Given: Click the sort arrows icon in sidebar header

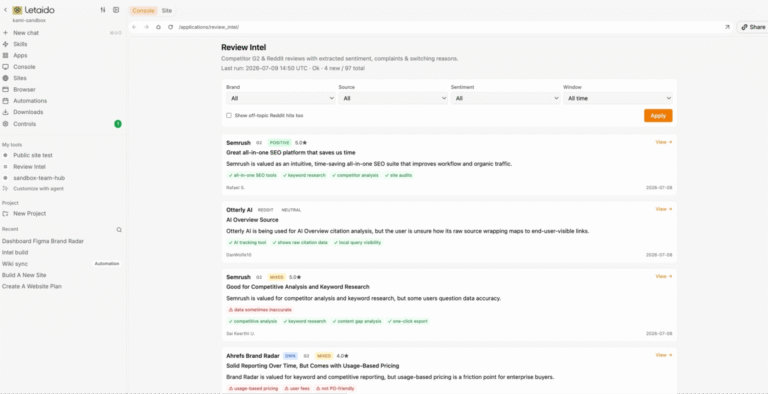Looking at the screenshot, I should (x=102, y=10).
